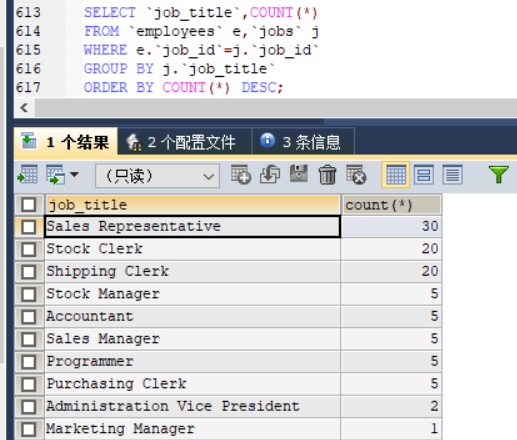Check the Programmer row checkbox
The height and width of the screenshot is (440, 517).
point(28,362)
